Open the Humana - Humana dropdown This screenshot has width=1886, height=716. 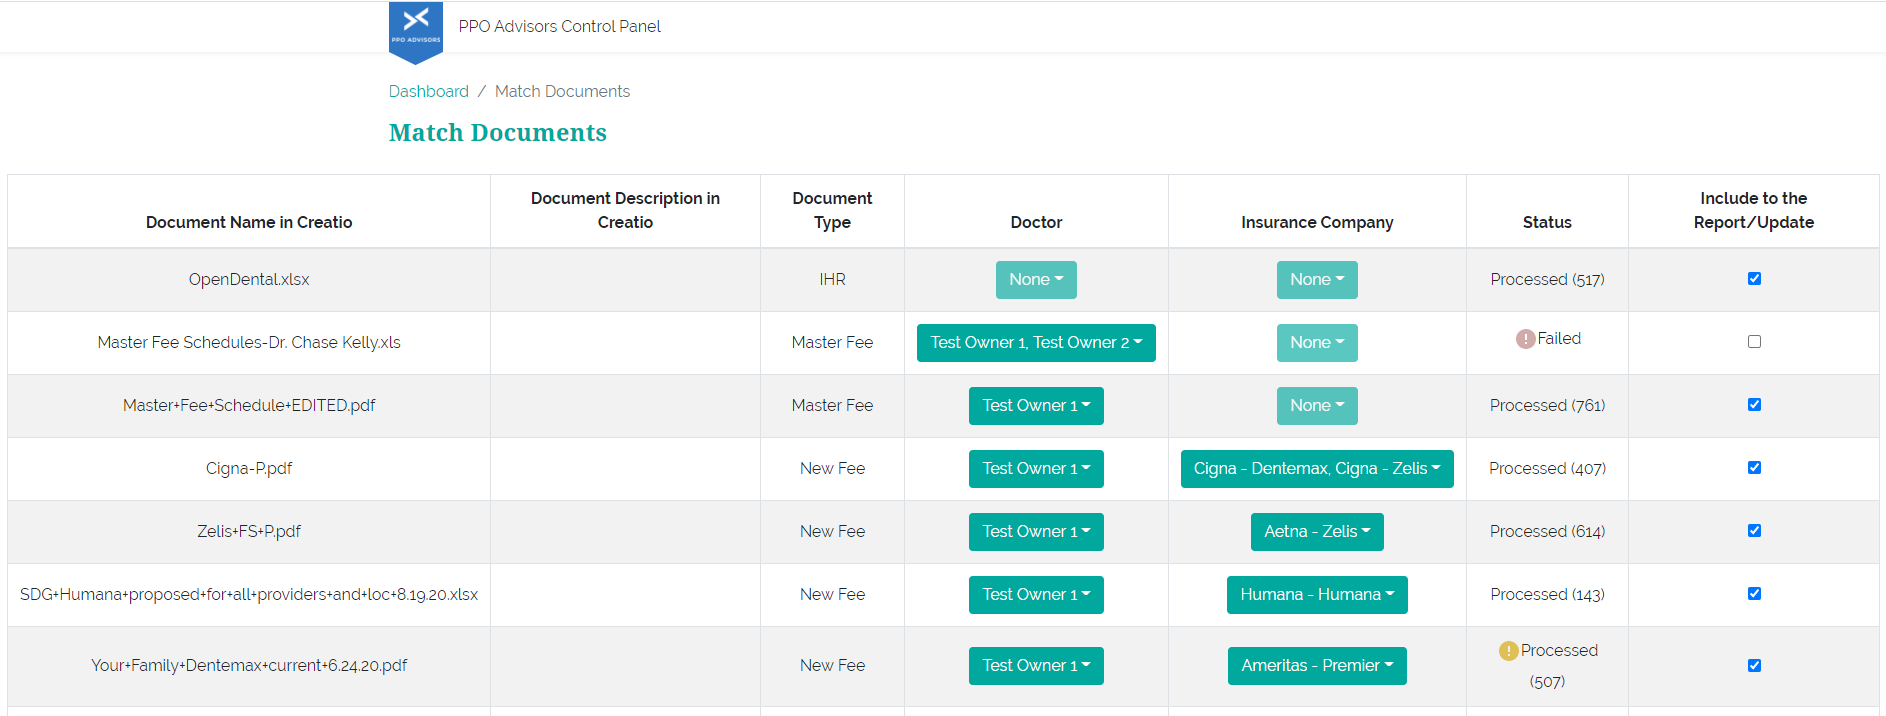point(1316,595)
